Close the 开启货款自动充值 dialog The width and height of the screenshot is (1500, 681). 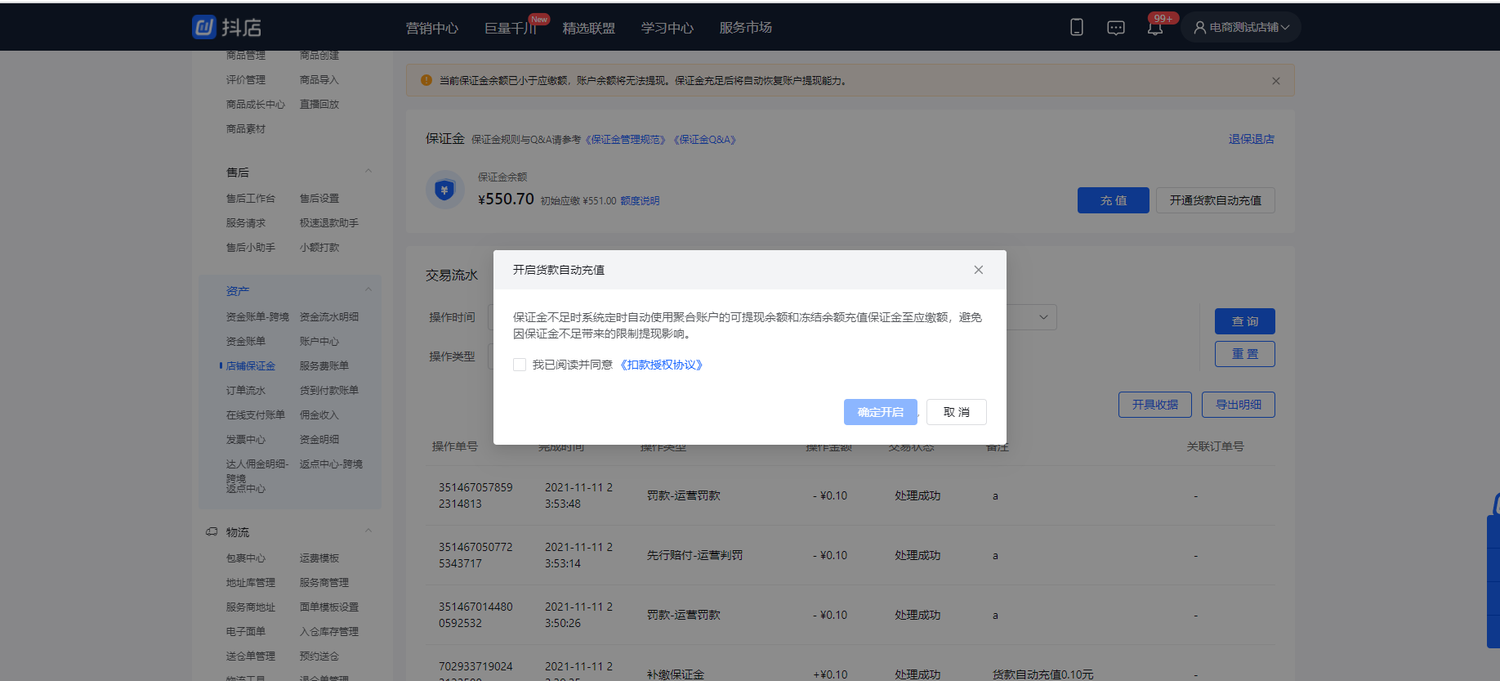pos(978,269)
